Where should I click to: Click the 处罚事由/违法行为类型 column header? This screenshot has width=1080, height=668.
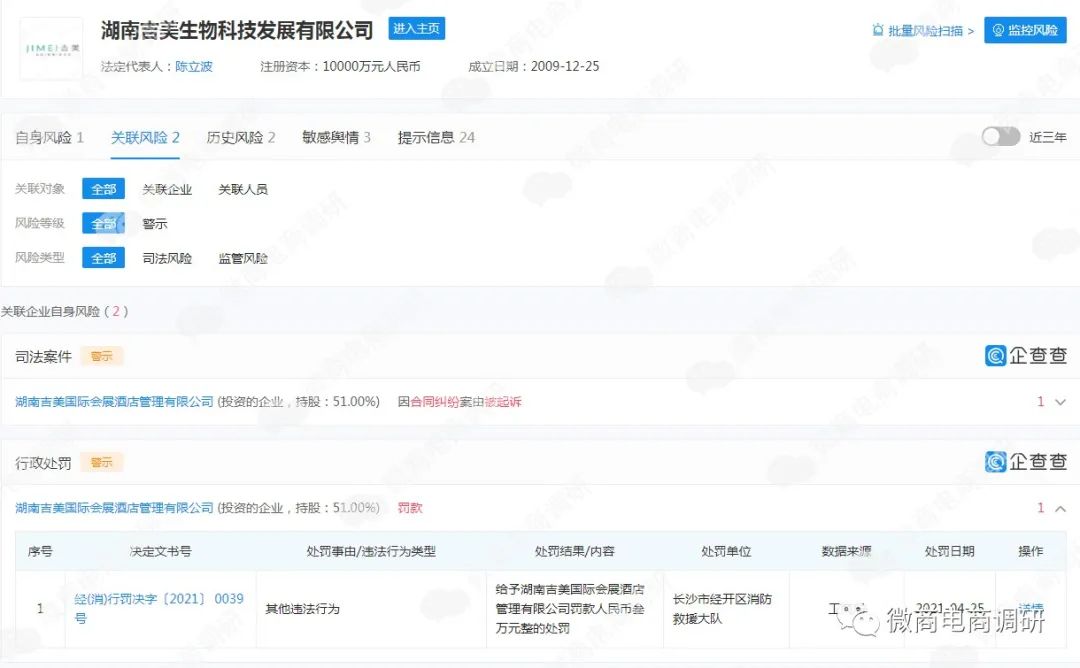(371, 551)
